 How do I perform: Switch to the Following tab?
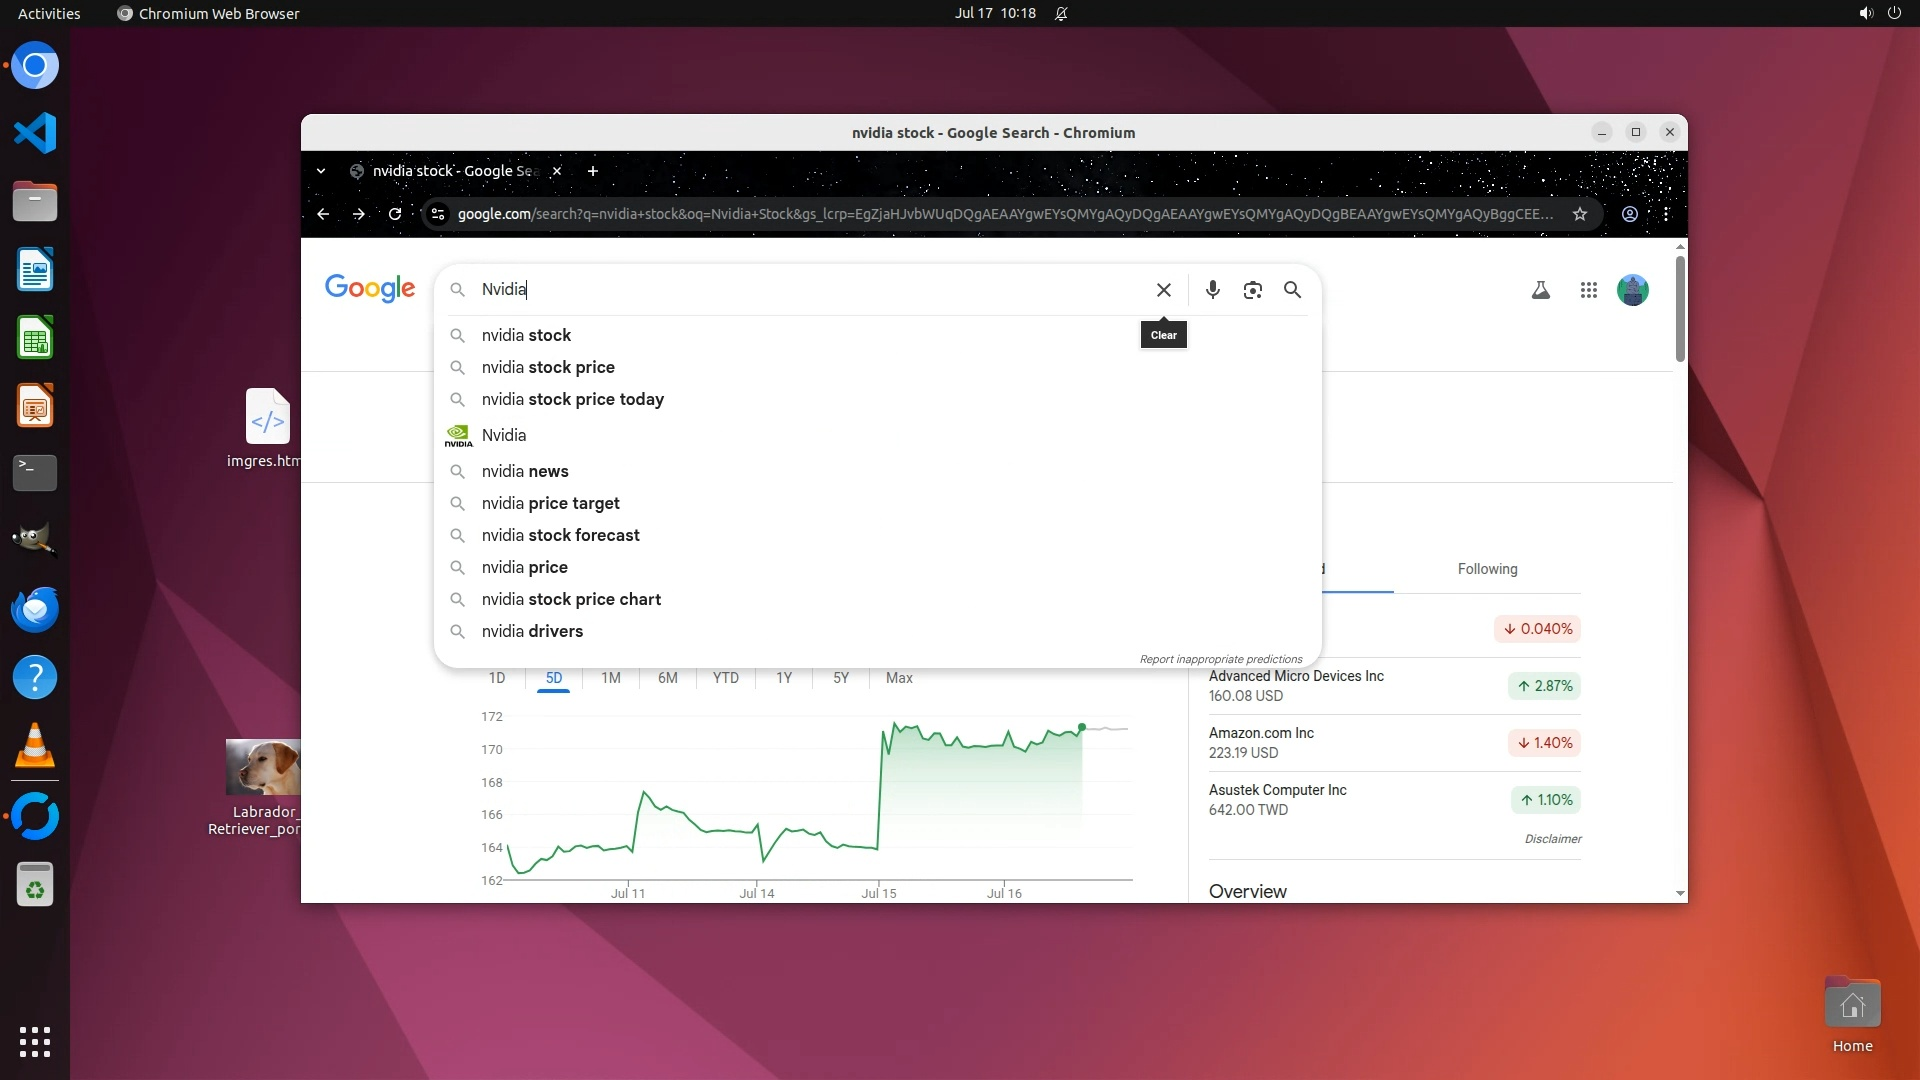point(1487,569)
